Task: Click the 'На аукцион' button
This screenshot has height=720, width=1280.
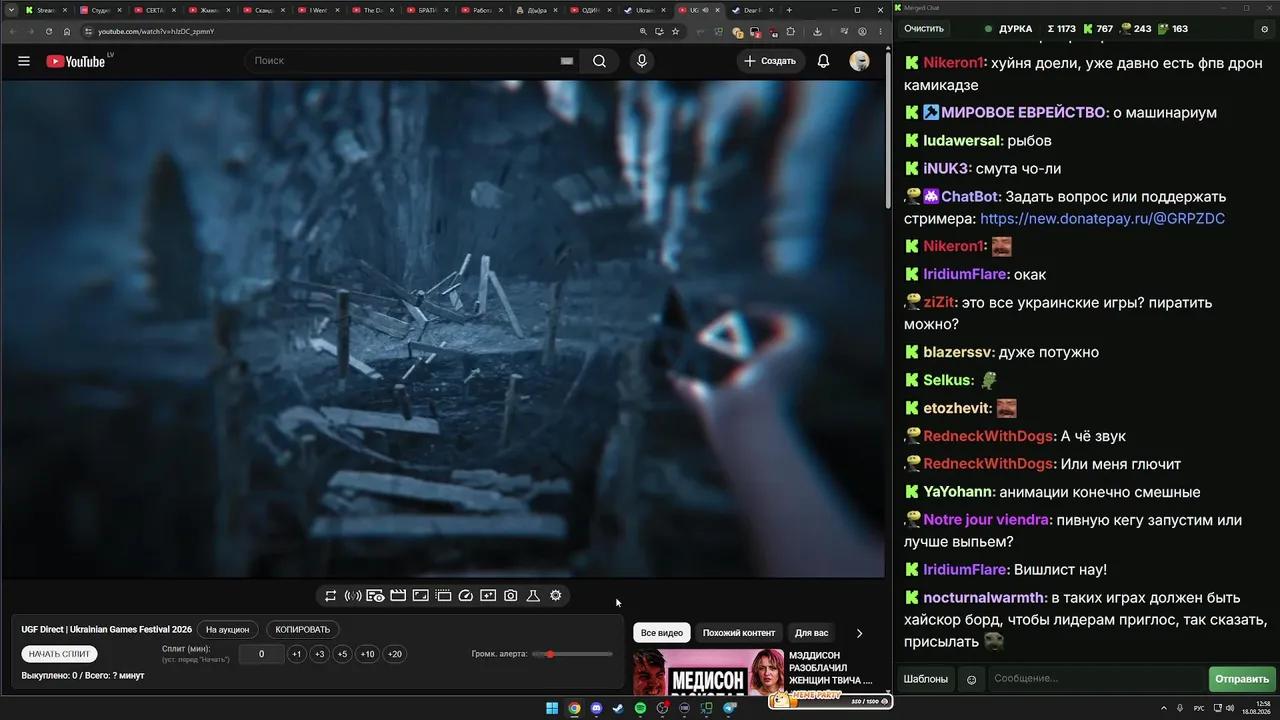Action: (228, 630)
